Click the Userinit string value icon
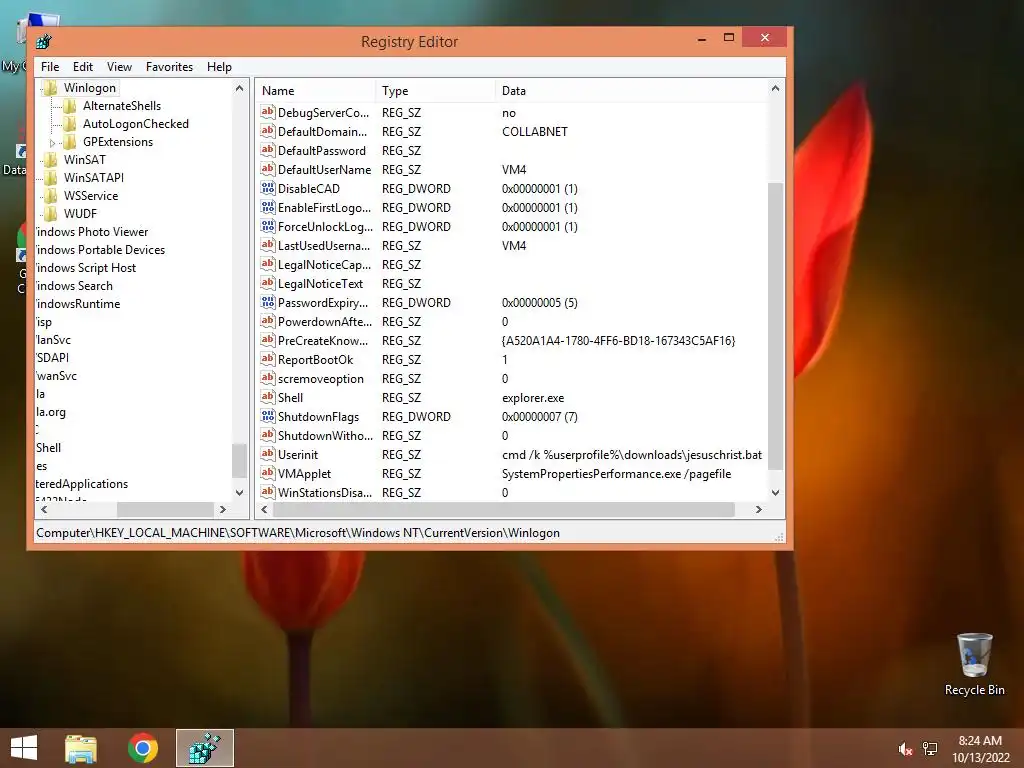The image size is (1024, 768). [268, 453]
